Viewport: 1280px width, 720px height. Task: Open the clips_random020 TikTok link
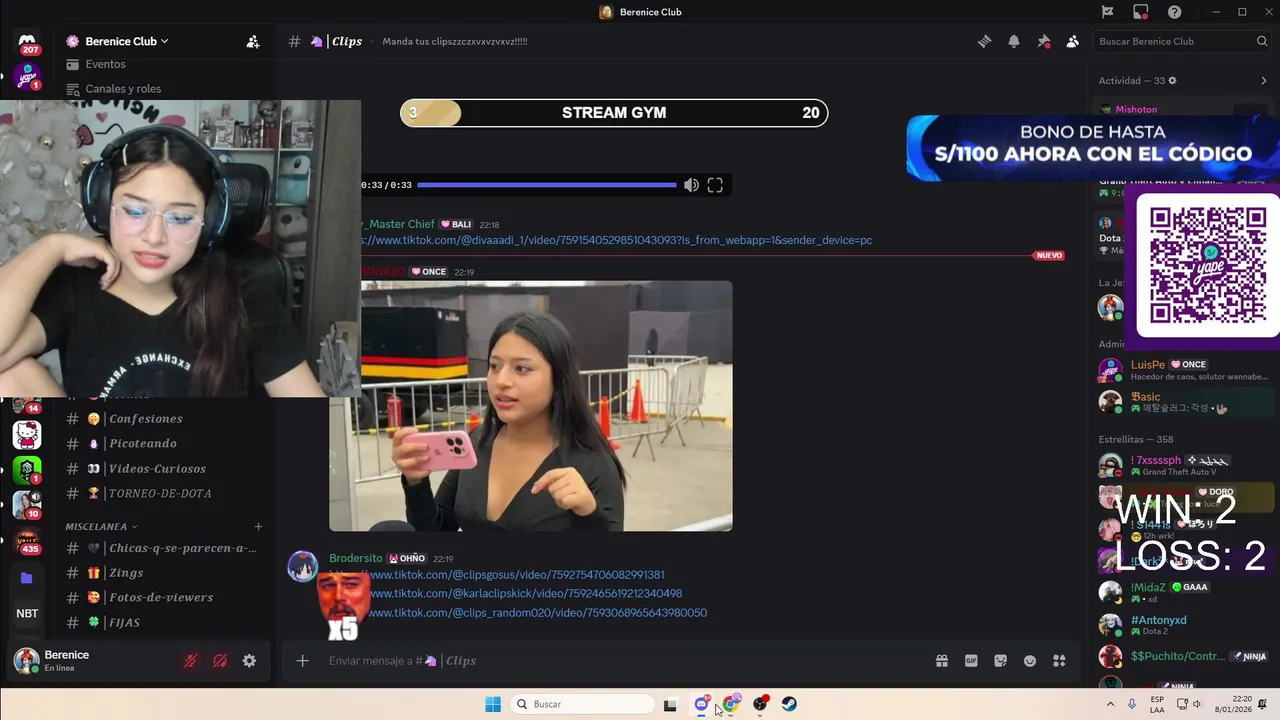pos(538,613)
